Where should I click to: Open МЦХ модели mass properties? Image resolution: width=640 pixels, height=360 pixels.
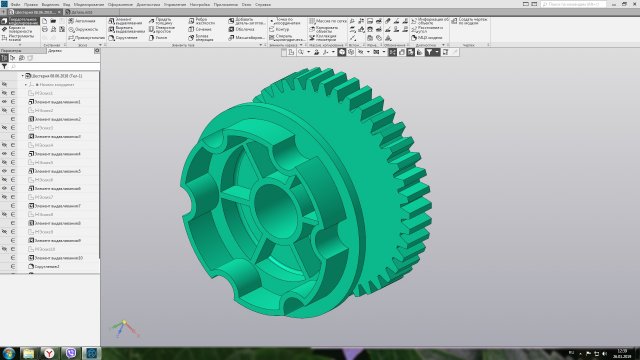pos(427,38)
